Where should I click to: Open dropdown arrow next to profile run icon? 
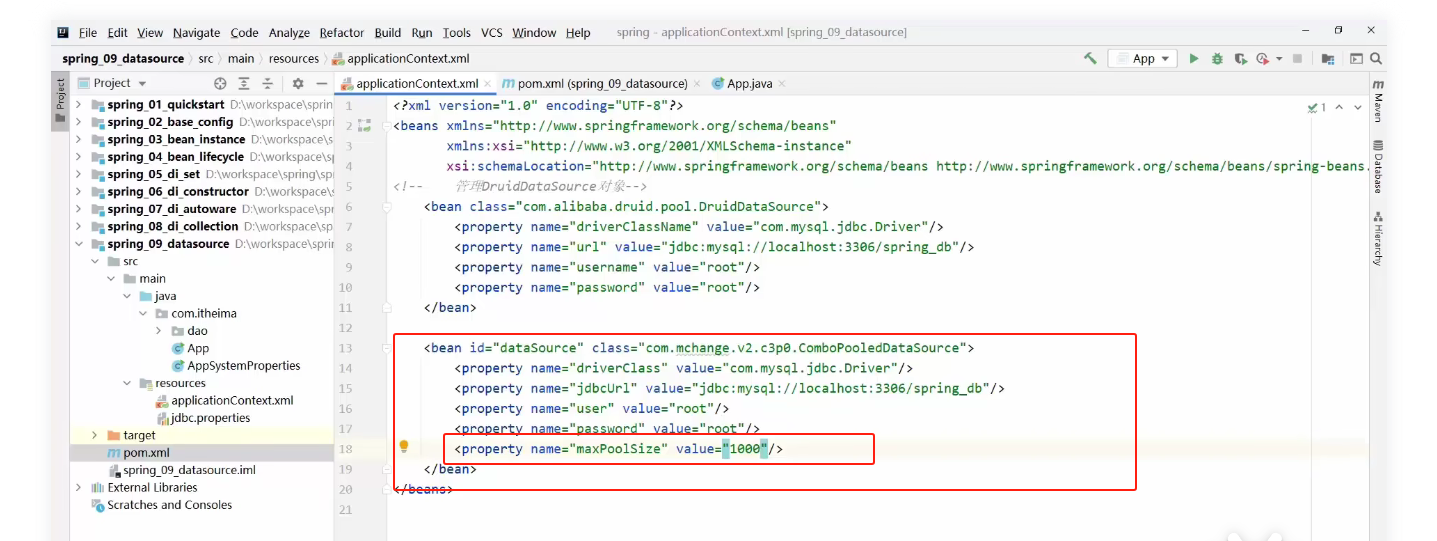pyautogui.click(x=1277, y=59)
